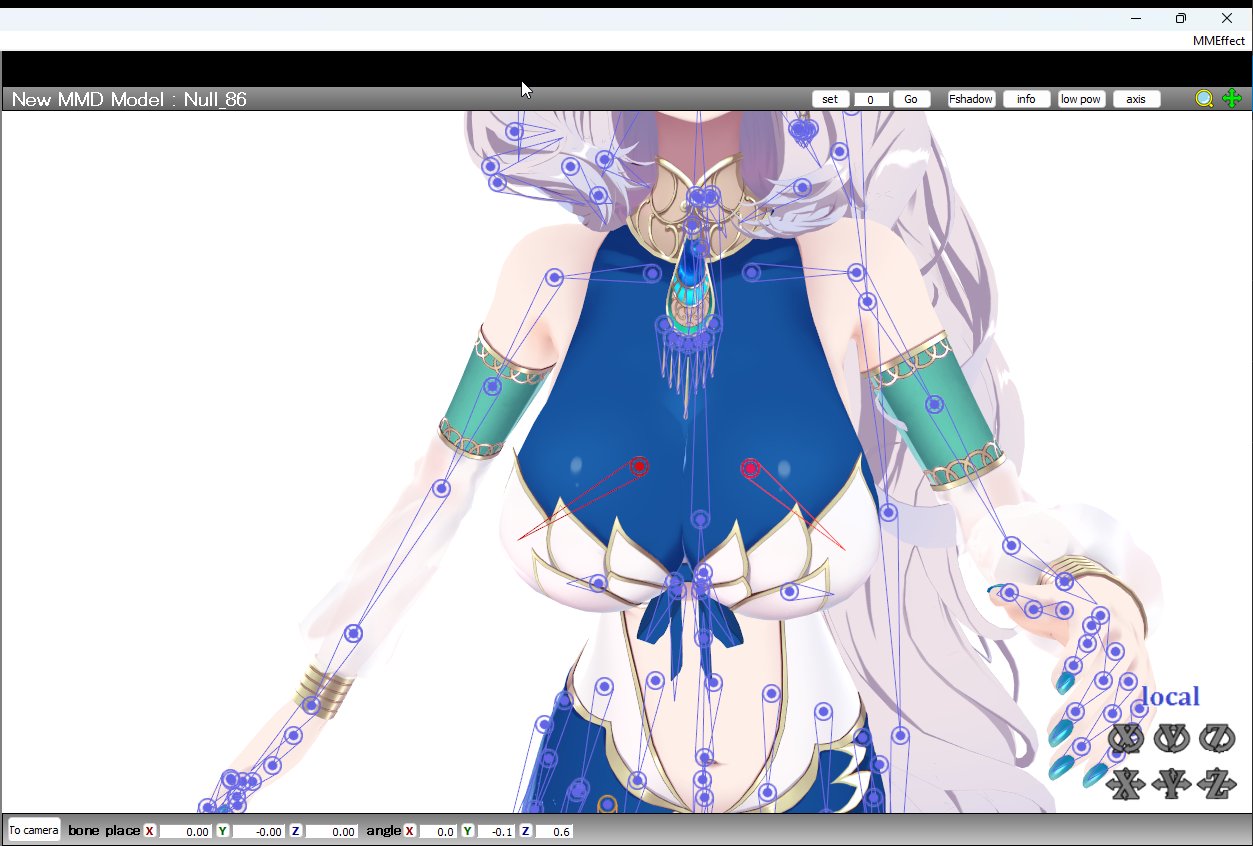The image size is (1253, 846).
Task: Click the bone place Z value field
Action: tap(332, 831)
